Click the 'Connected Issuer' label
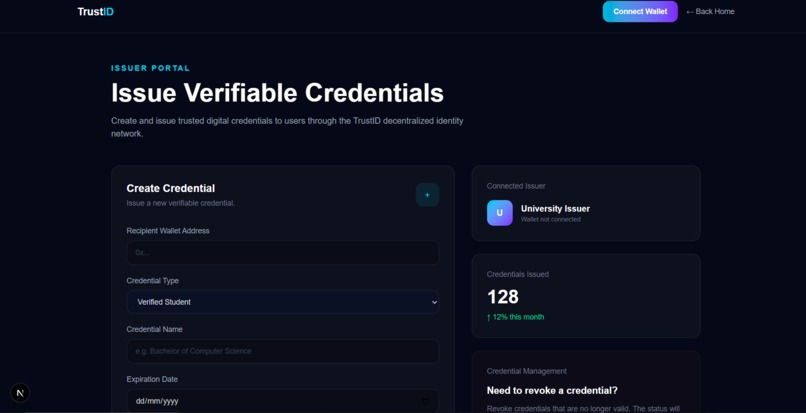The width and height of the screenshot is (806, 413). (x=516, y=186)
